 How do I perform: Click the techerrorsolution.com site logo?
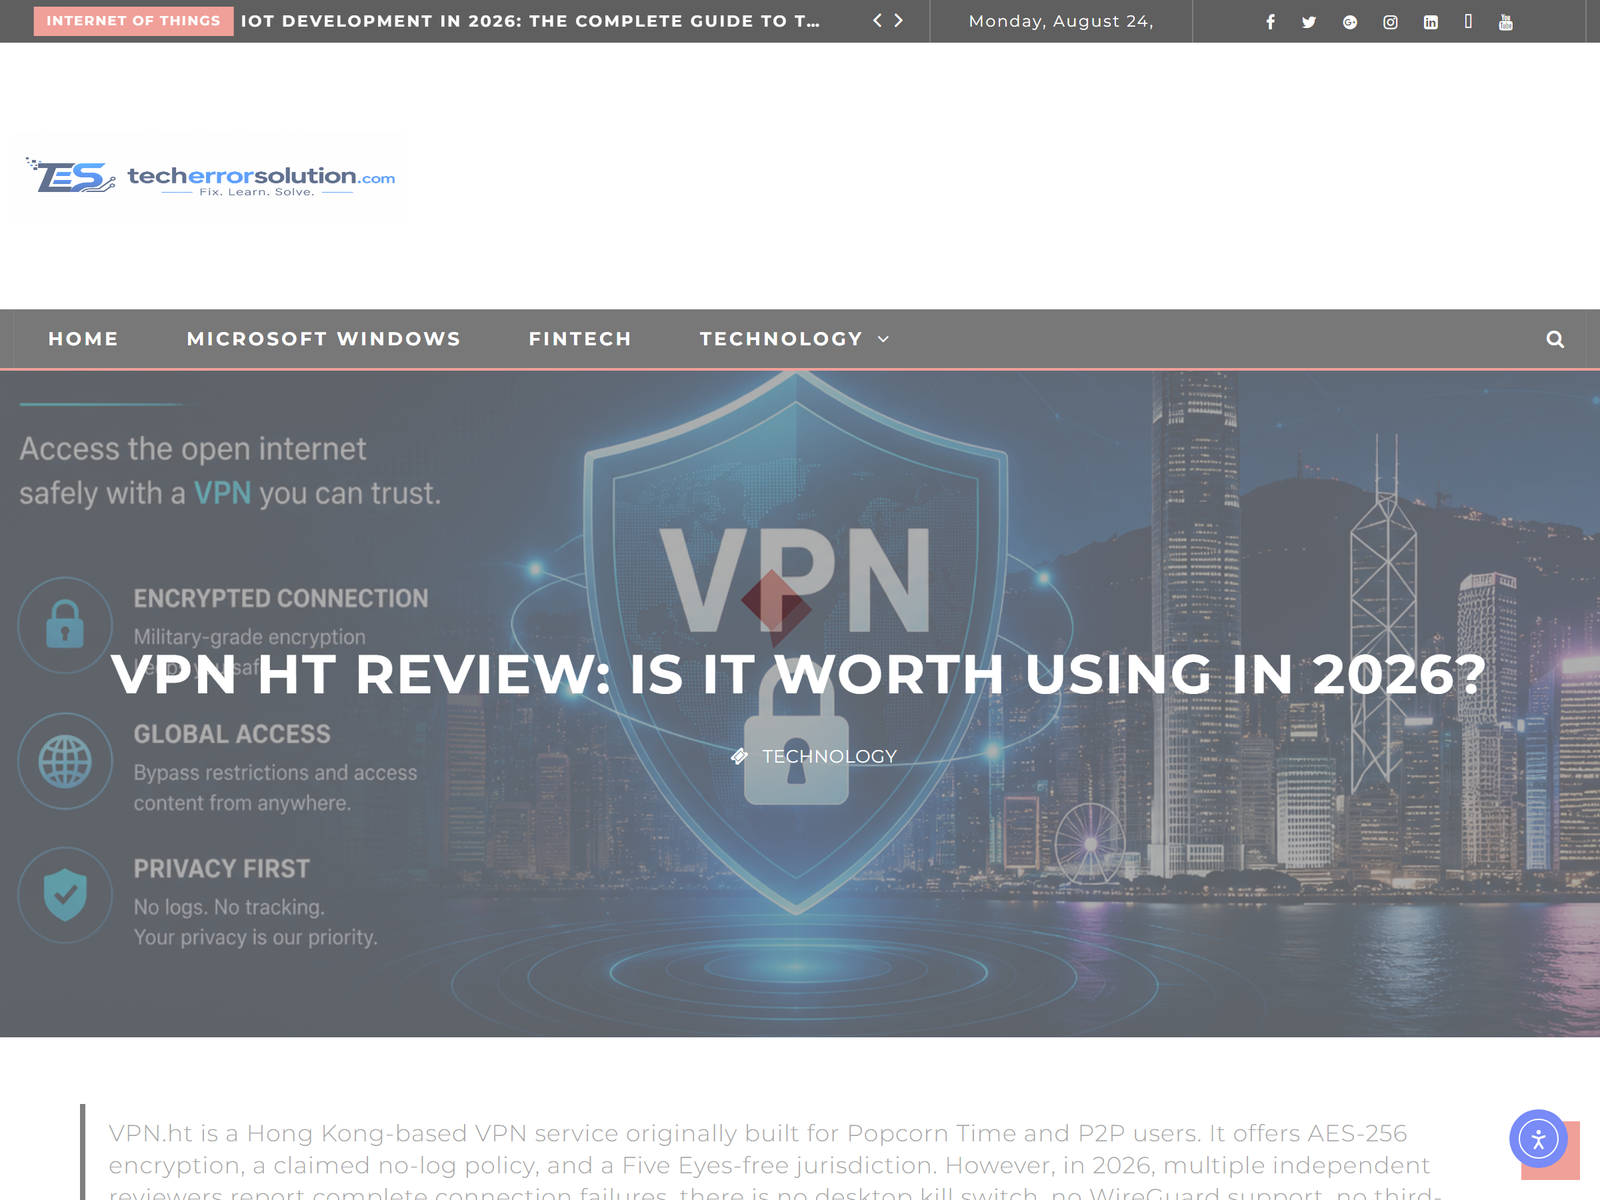point(212,177)
